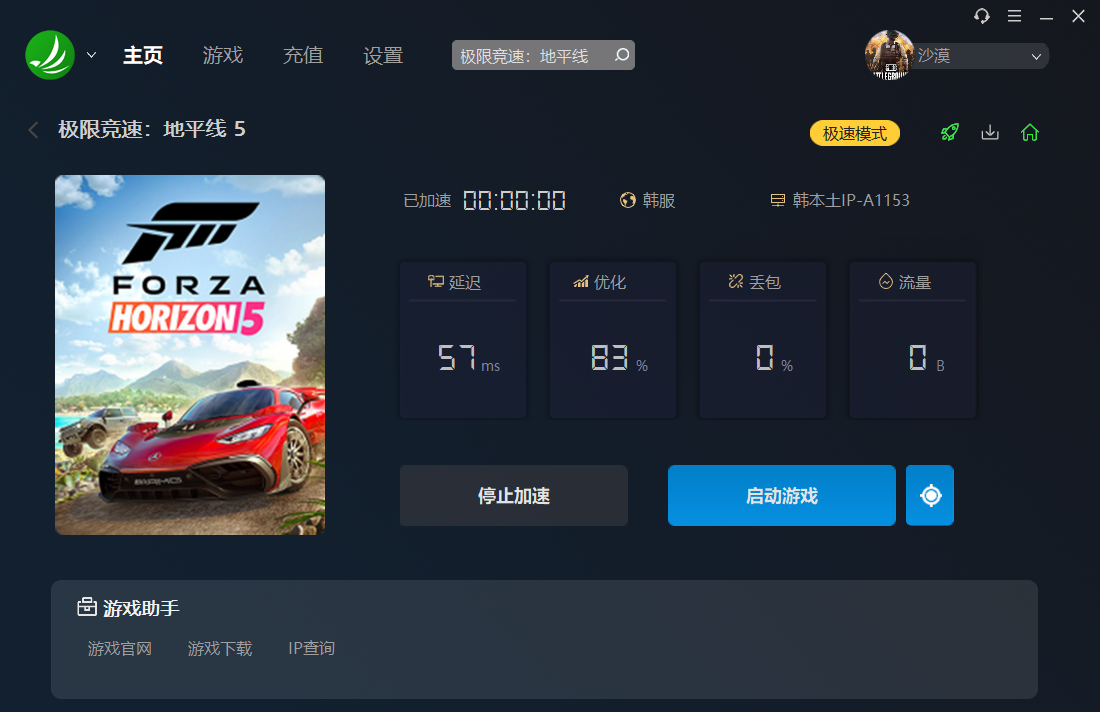This screenshot has height=712, width=1100.
Task: Click the search magnifier icon
Action: 621,55
